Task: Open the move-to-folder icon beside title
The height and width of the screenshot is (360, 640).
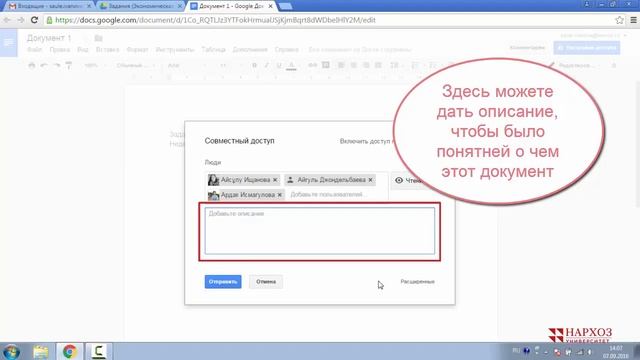Action: pos(98,38)
